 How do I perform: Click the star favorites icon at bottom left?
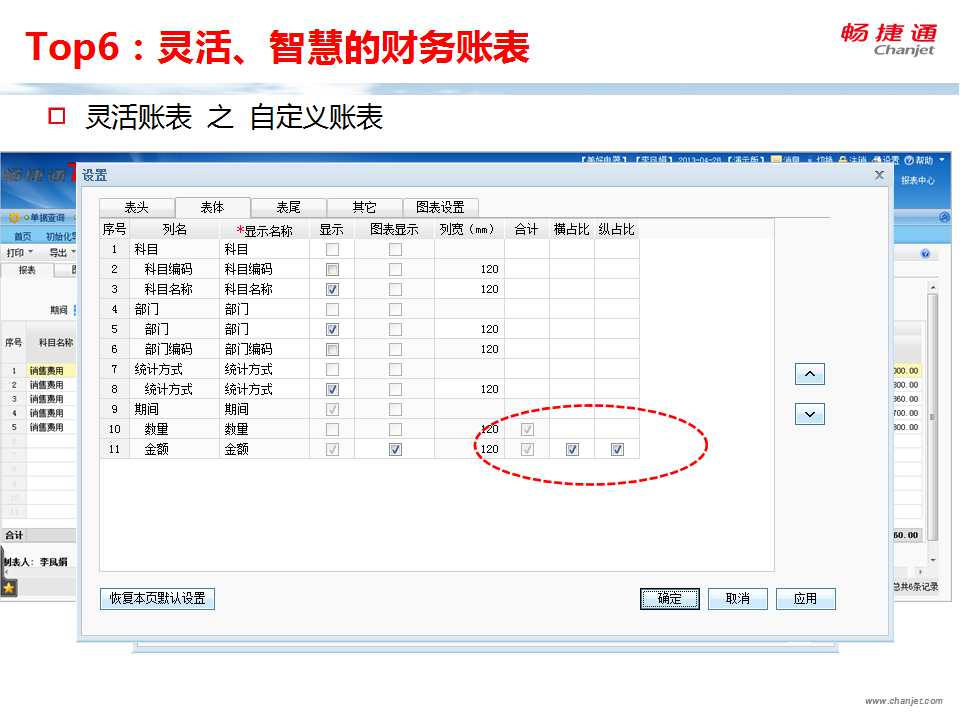tap(9, 588)
